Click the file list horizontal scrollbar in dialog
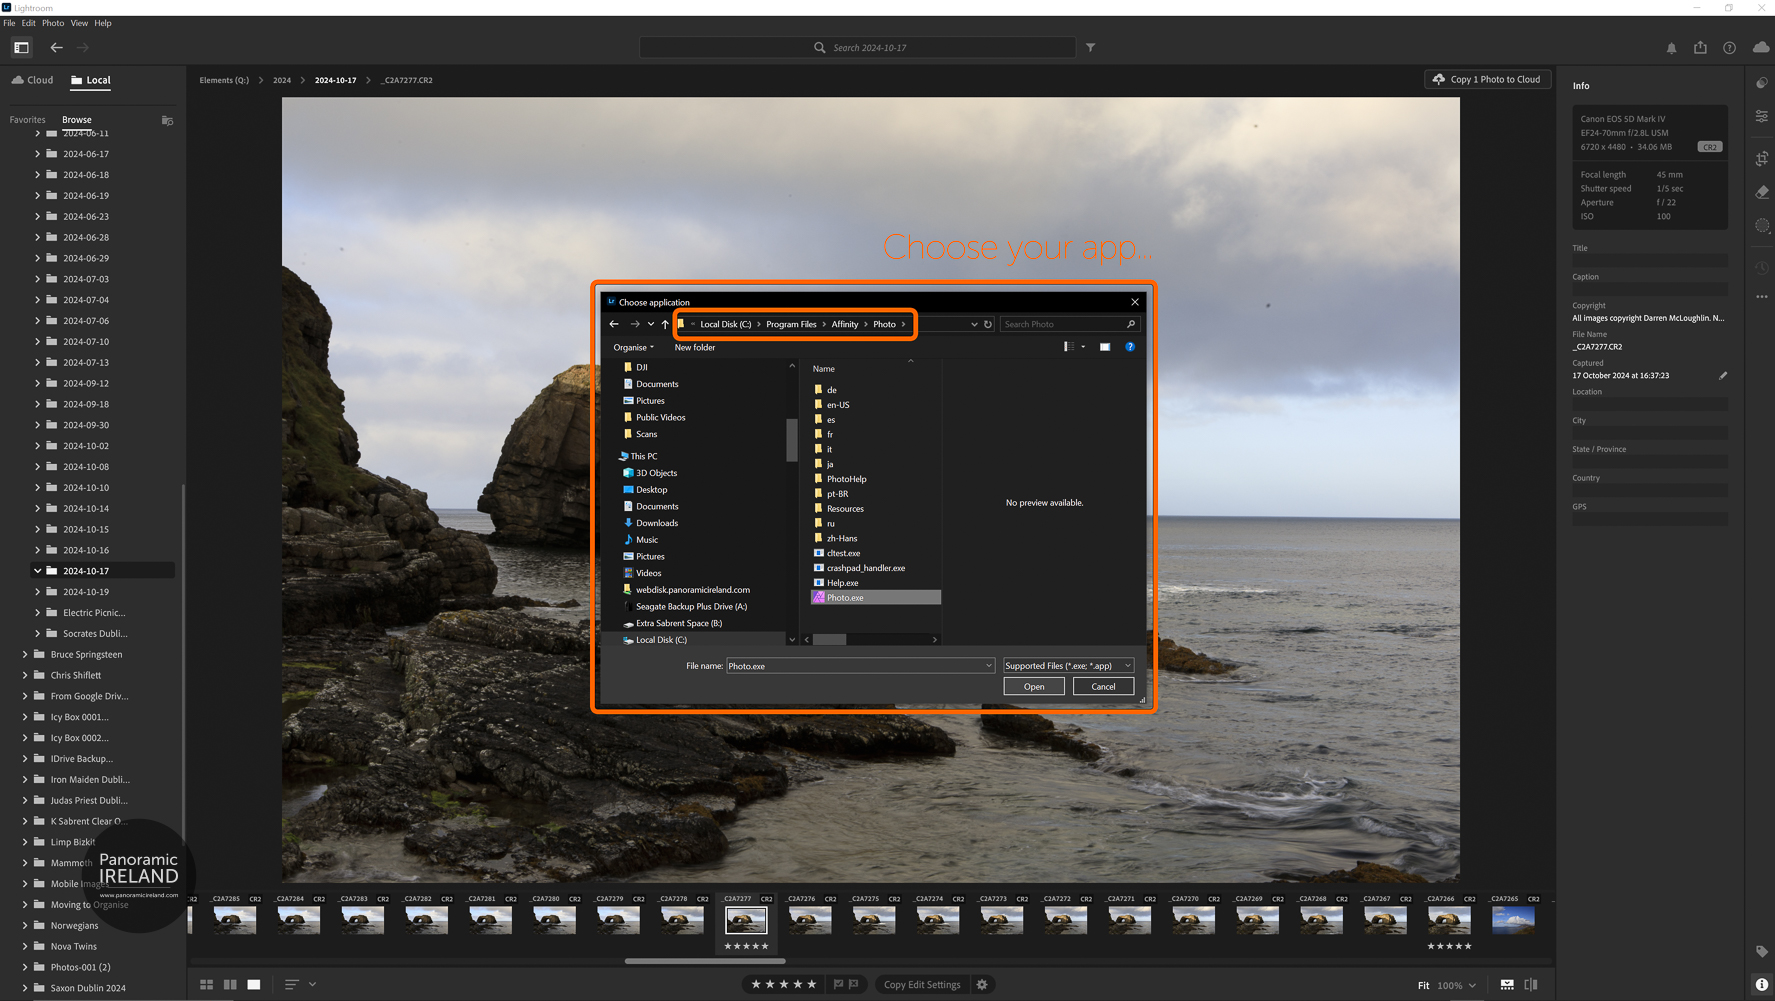This screenshot has height=1001, width=1775. pyautogui.click(x=829, y=640)
